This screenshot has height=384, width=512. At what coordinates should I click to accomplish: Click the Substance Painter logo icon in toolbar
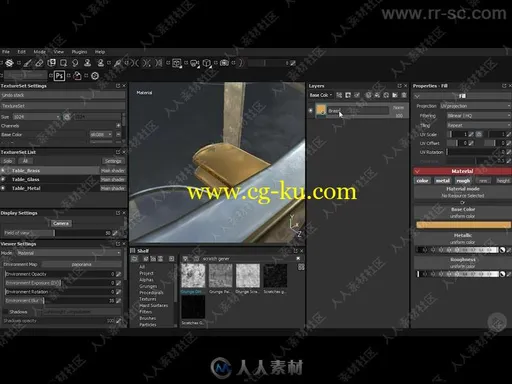pyautogui.click(x=9, y=63)
